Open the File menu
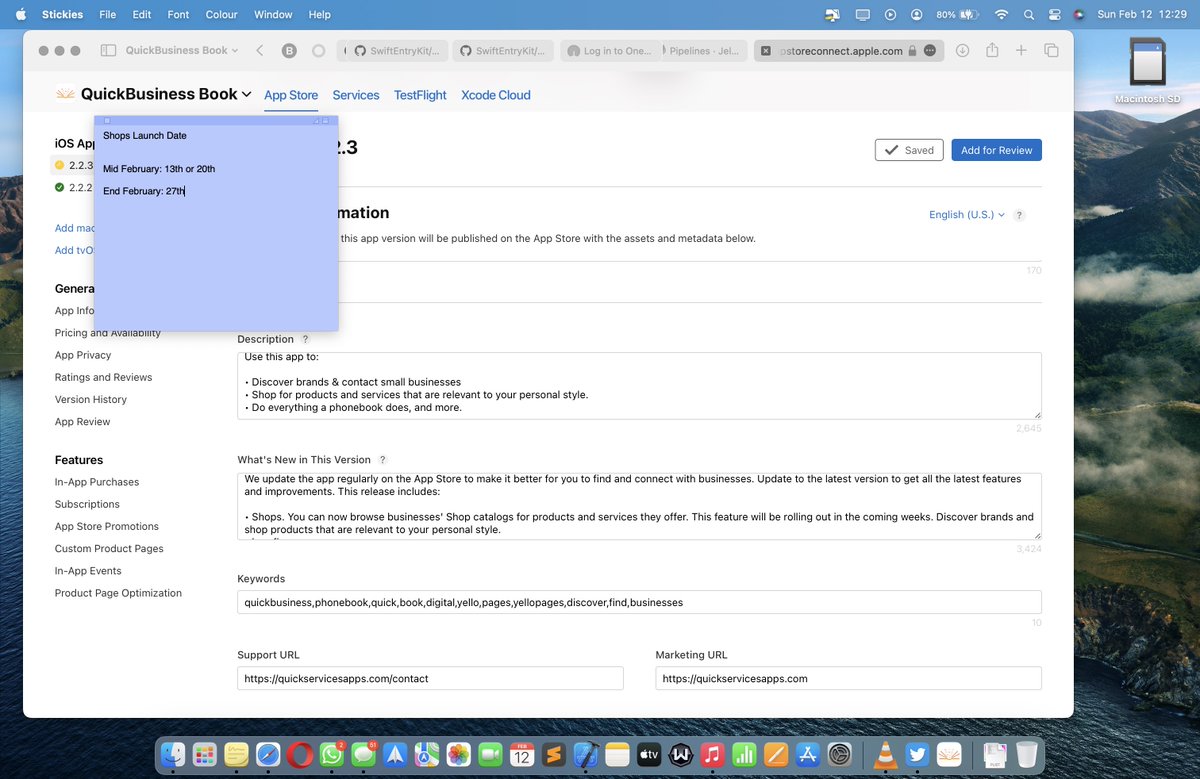The width and height of the screenshot is (1200, 779). [108, 15]
